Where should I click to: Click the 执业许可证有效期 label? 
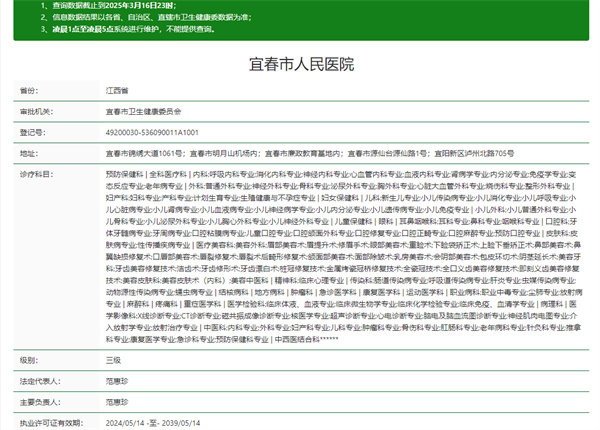tap(52, 423)
